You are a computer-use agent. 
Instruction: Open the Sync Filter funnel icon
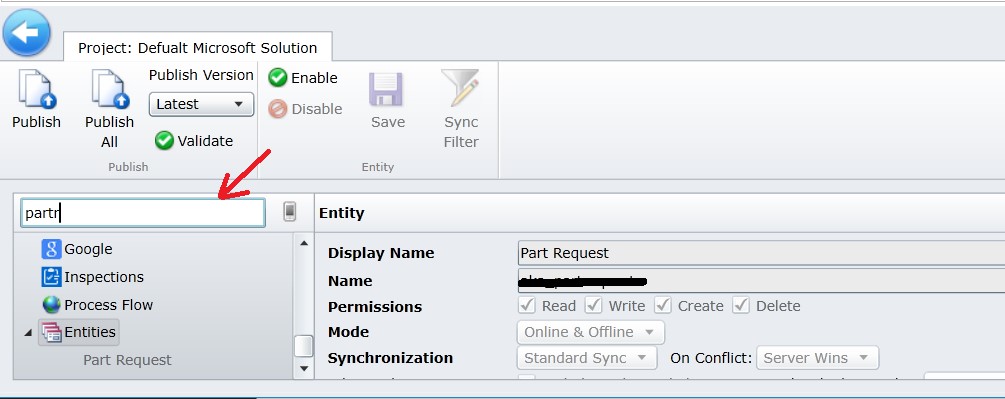(x=460, y=88)
